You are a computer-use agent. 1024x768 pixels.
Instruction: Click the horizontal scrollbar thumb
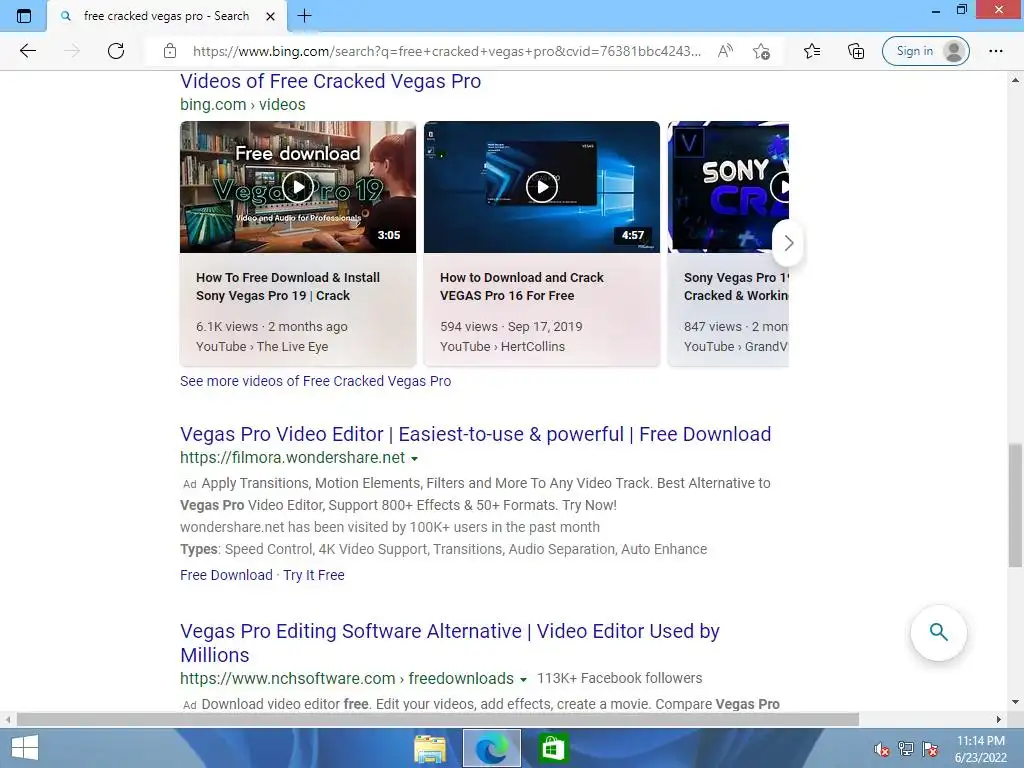pos(438,720)
